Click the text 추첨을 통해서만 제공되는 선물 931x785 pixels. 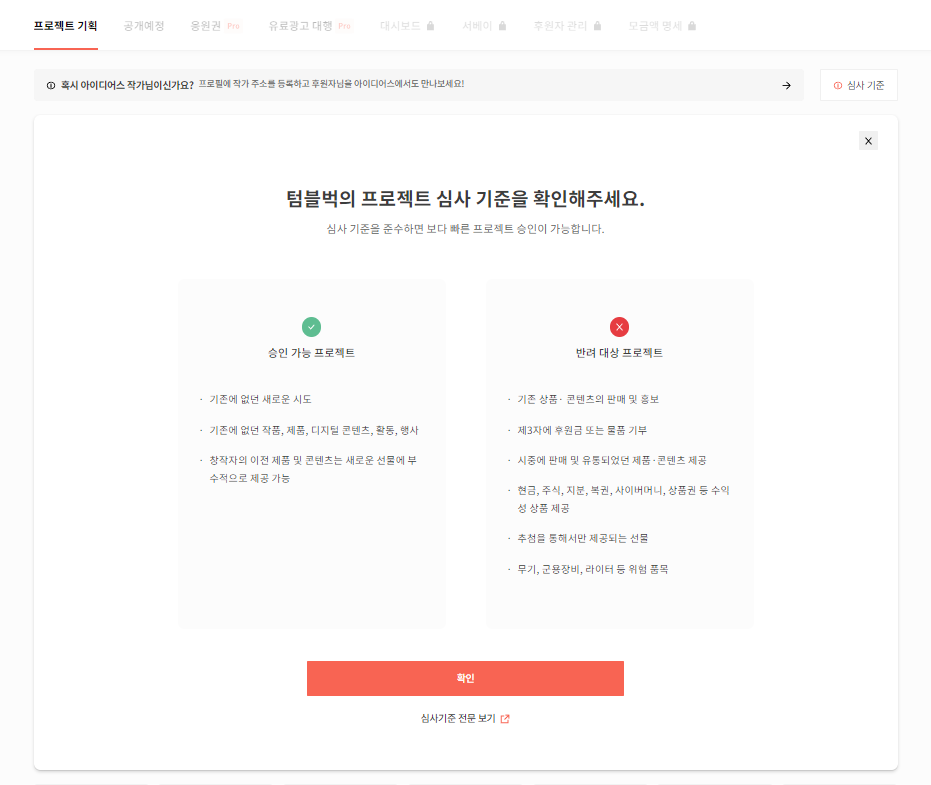pyautogui.click(x=582, y=538)
